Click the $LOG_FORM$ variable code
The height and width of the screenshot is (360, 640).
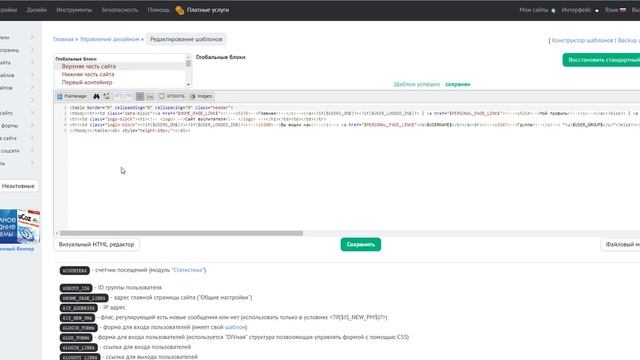[76, 338]
